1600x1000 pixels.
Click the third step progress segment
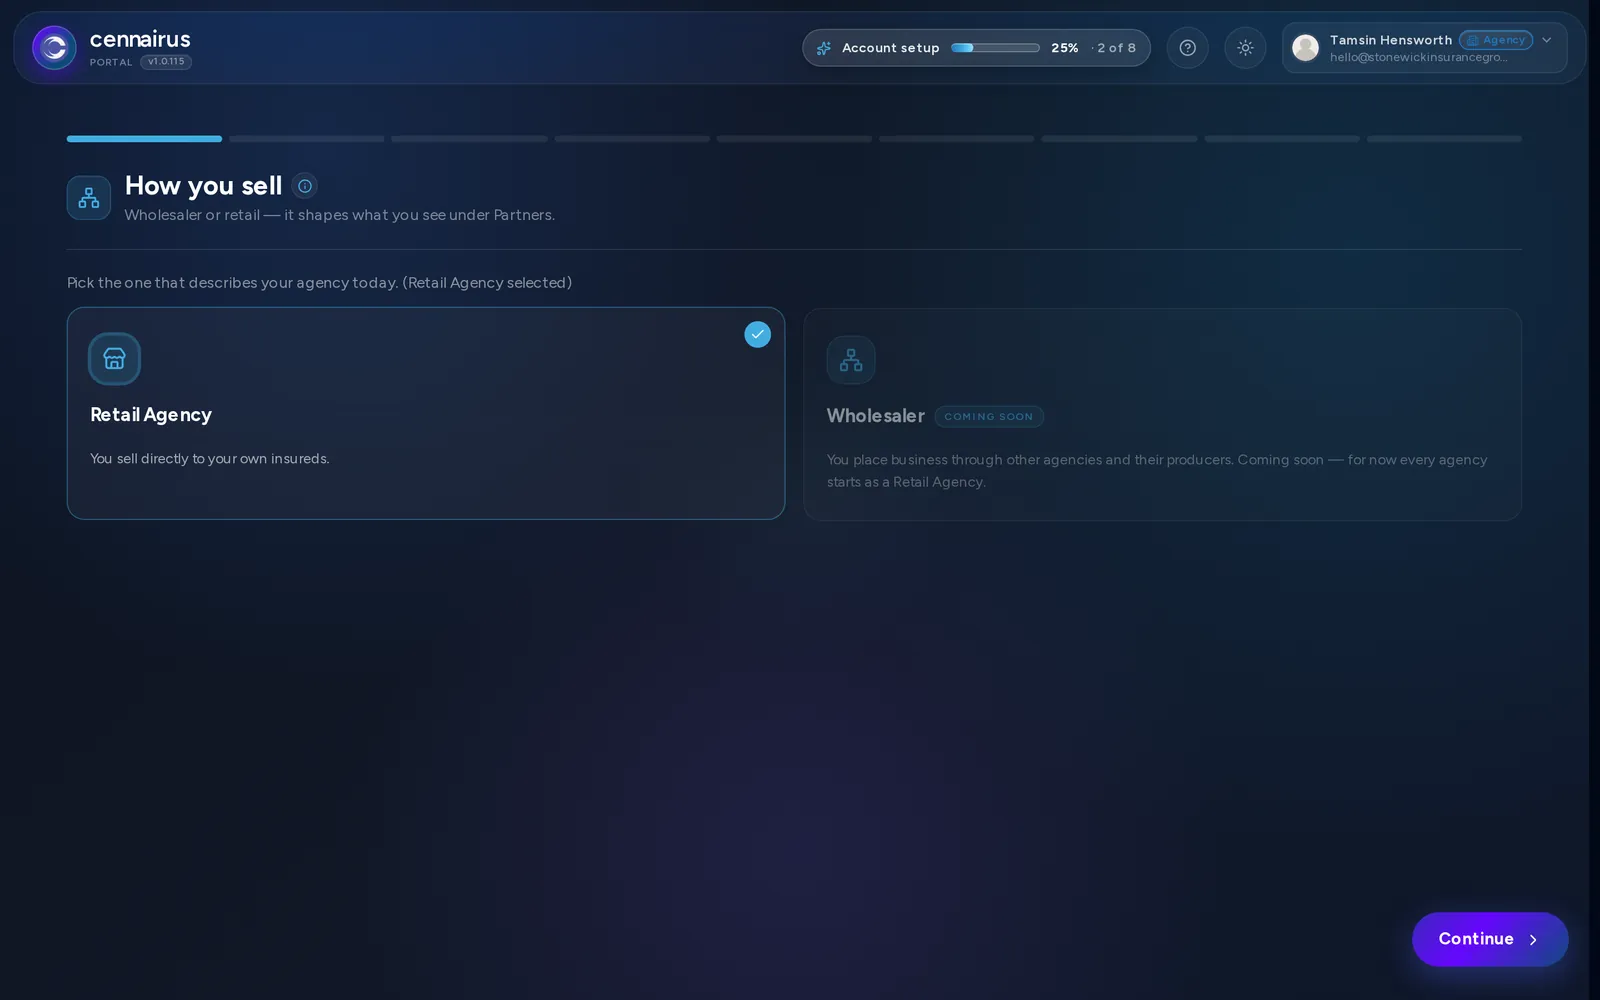coord(469,139)
